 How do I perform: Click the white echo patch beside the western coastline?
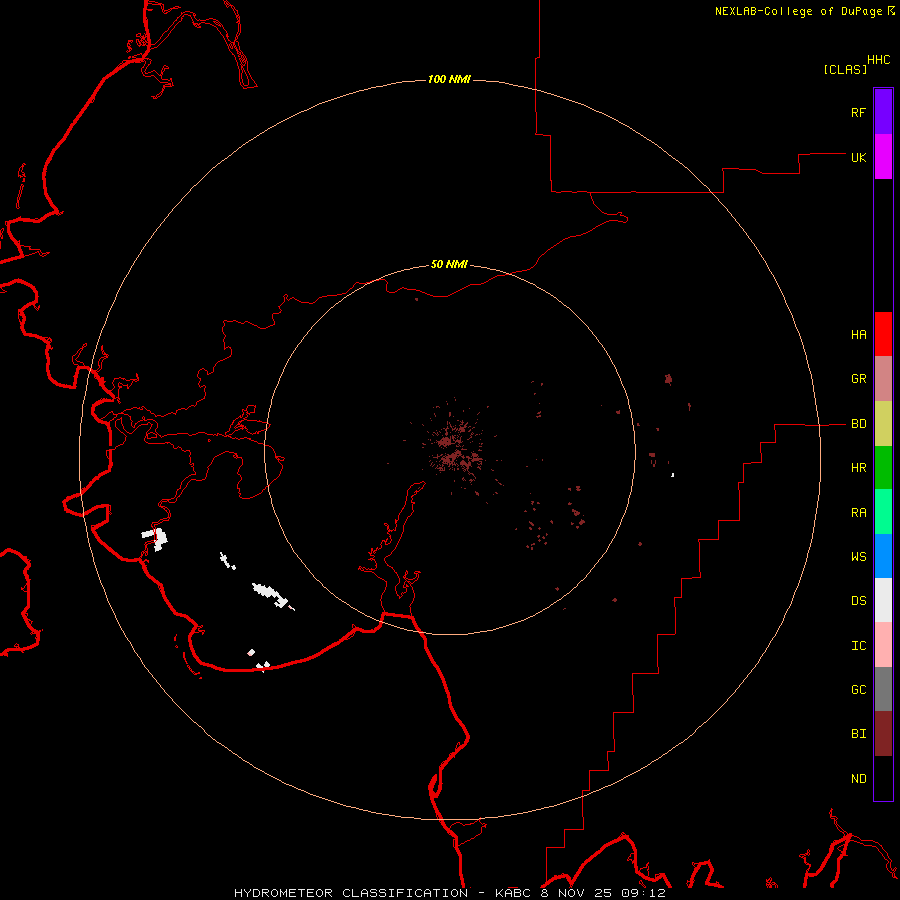point(156,539)
